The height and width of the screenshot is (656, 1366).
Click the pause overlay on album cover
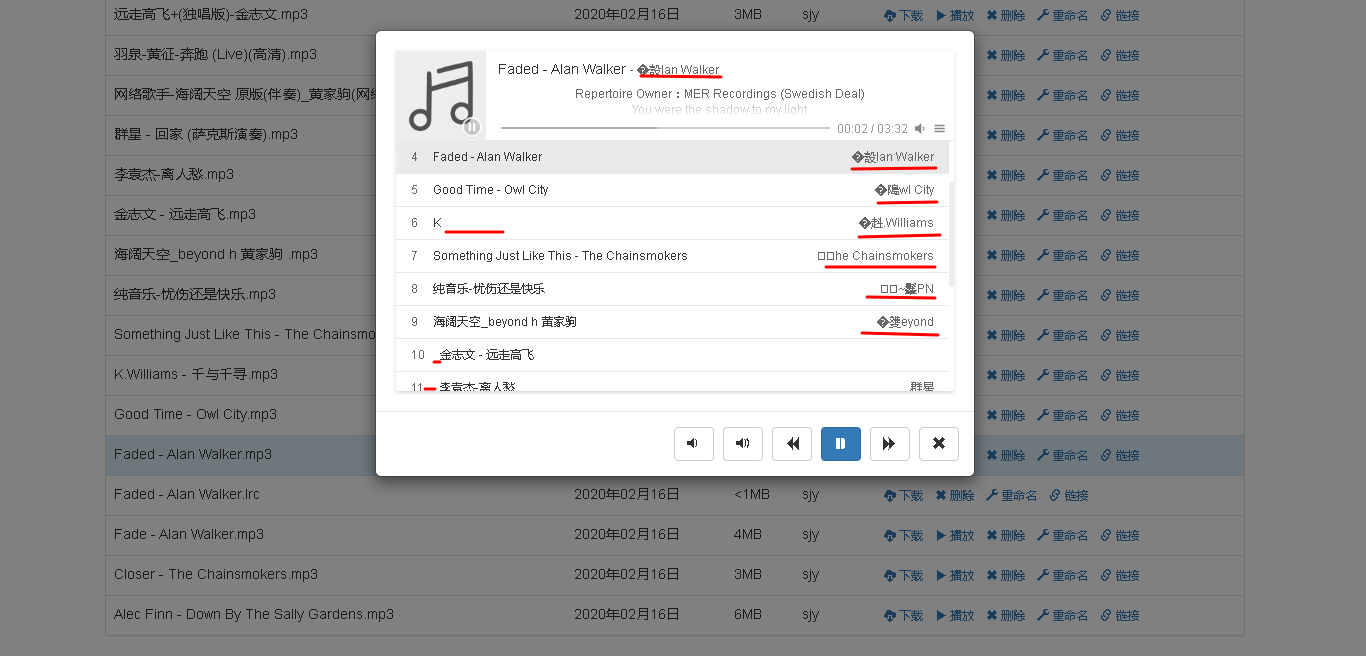472,126
